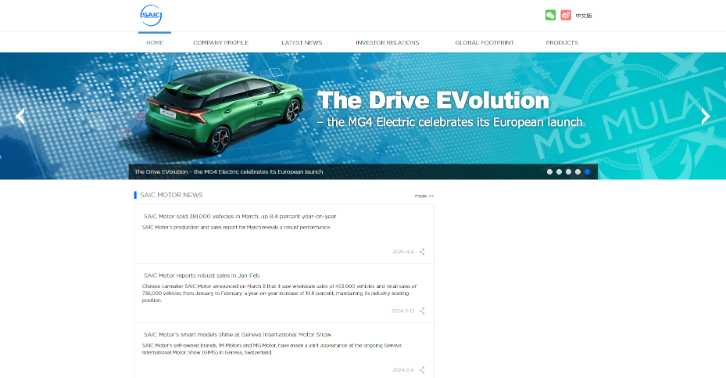Screen dimensions: 726x378
Task: Select third carousel dot
Action: pos(568,172)
